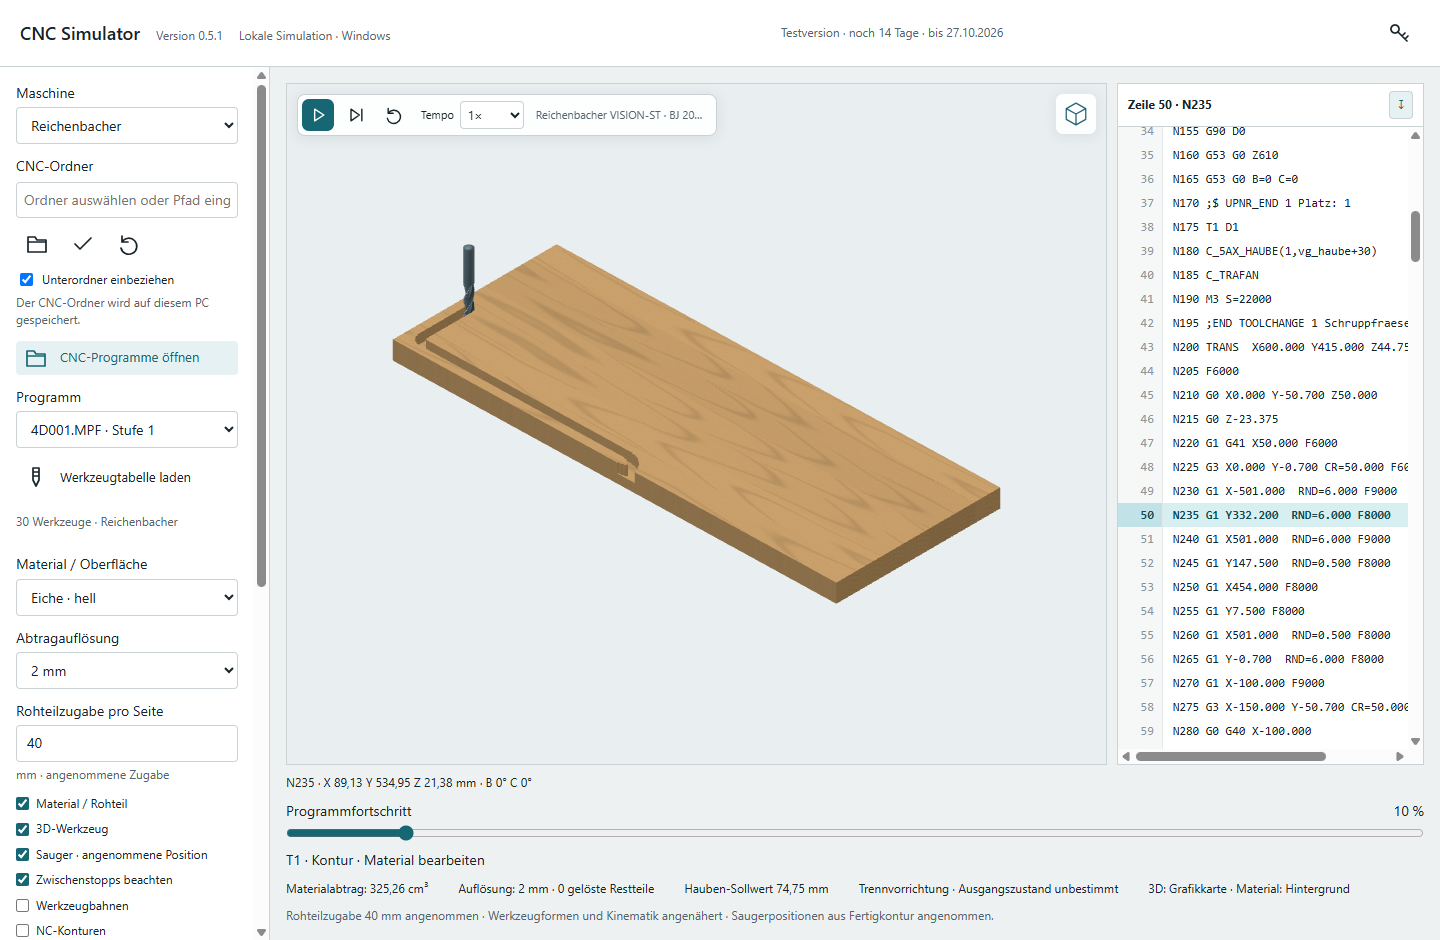Click the Rohteilzugabe pro Seite field
1440x940 pixels.
pos(127,743)
